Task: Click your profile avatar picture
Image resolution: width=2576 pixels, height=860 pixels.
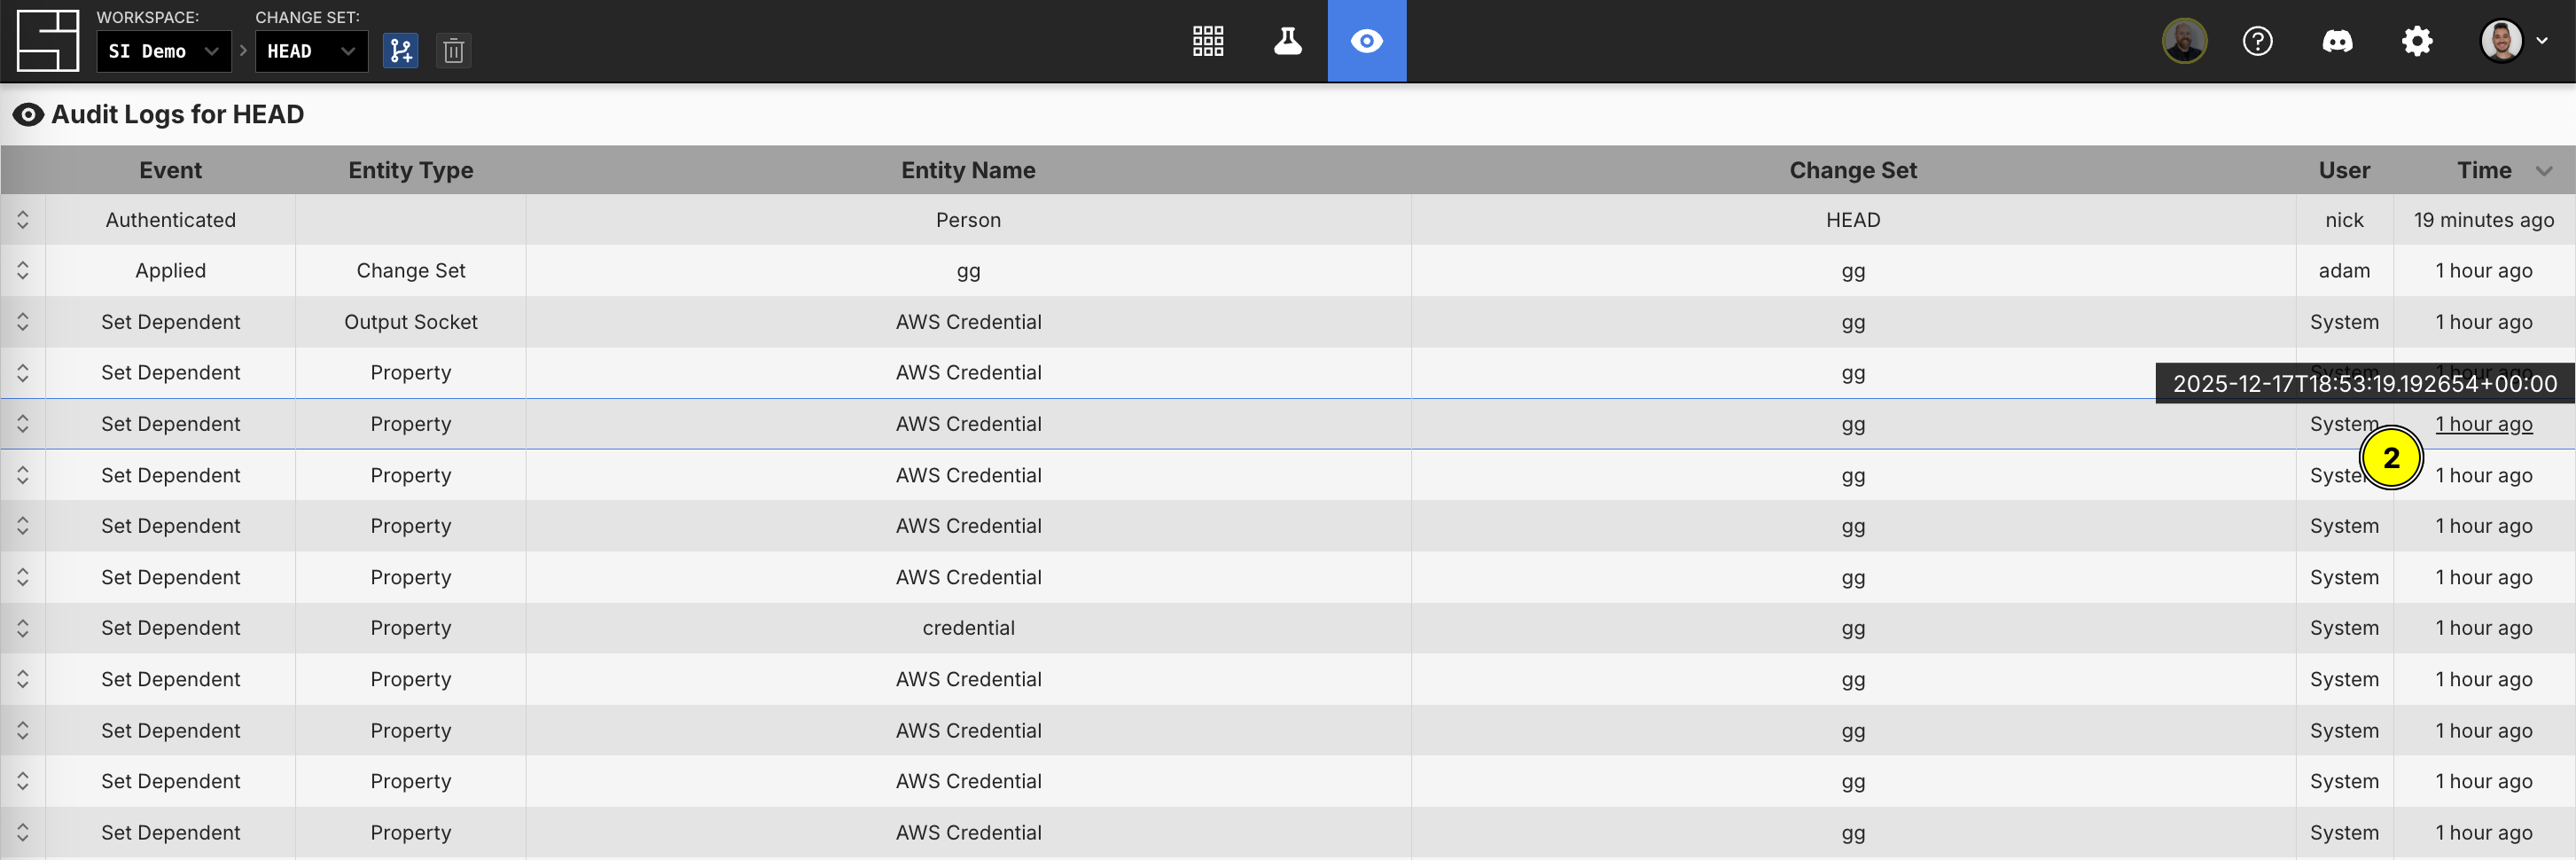Action: 2502,41
